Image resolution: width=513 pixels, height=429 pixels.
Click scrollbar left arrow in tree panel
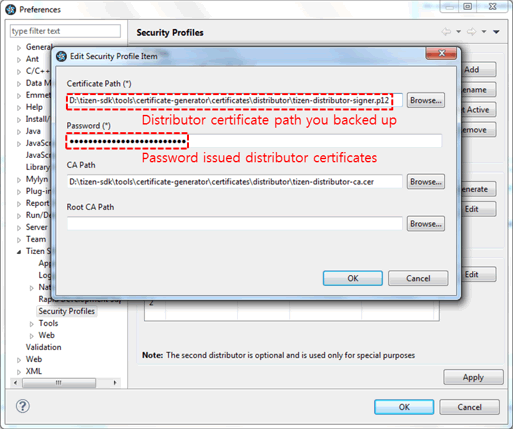tap(15, 382)
